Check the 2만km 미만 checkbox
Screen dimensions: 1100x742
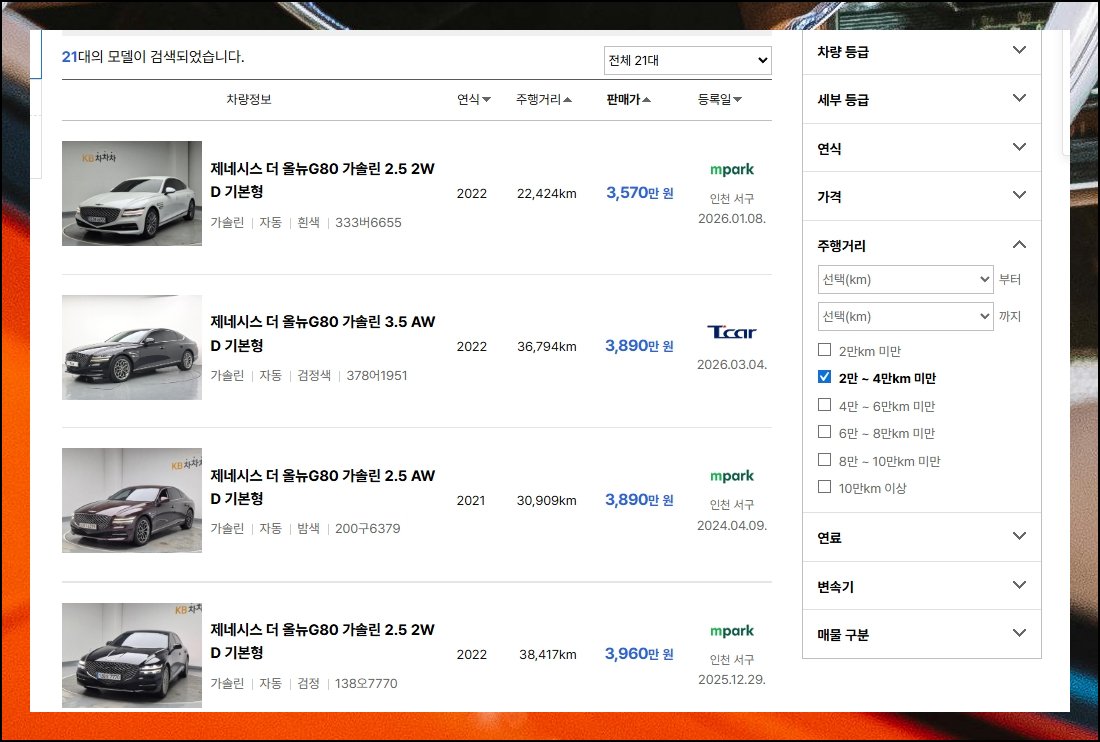coord(825,350)
